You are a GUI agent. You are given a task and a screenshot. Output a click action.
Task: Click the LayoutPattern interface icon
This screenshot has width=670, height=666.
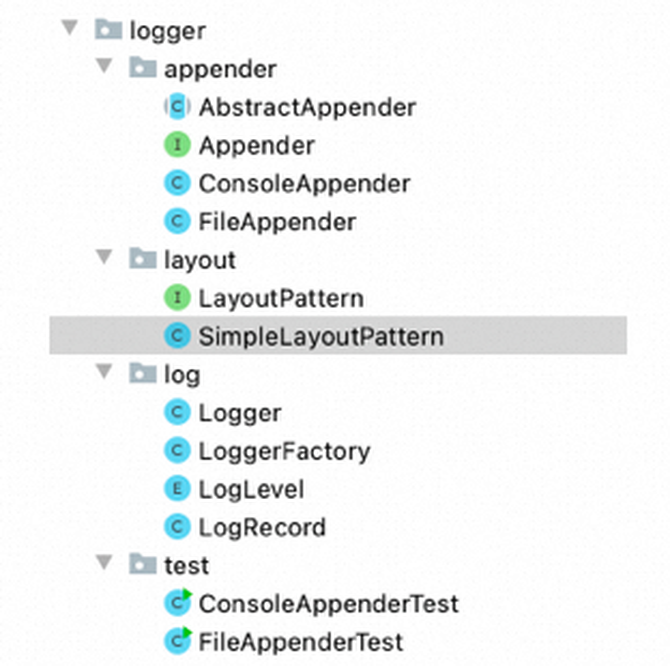tap(177, 298)
